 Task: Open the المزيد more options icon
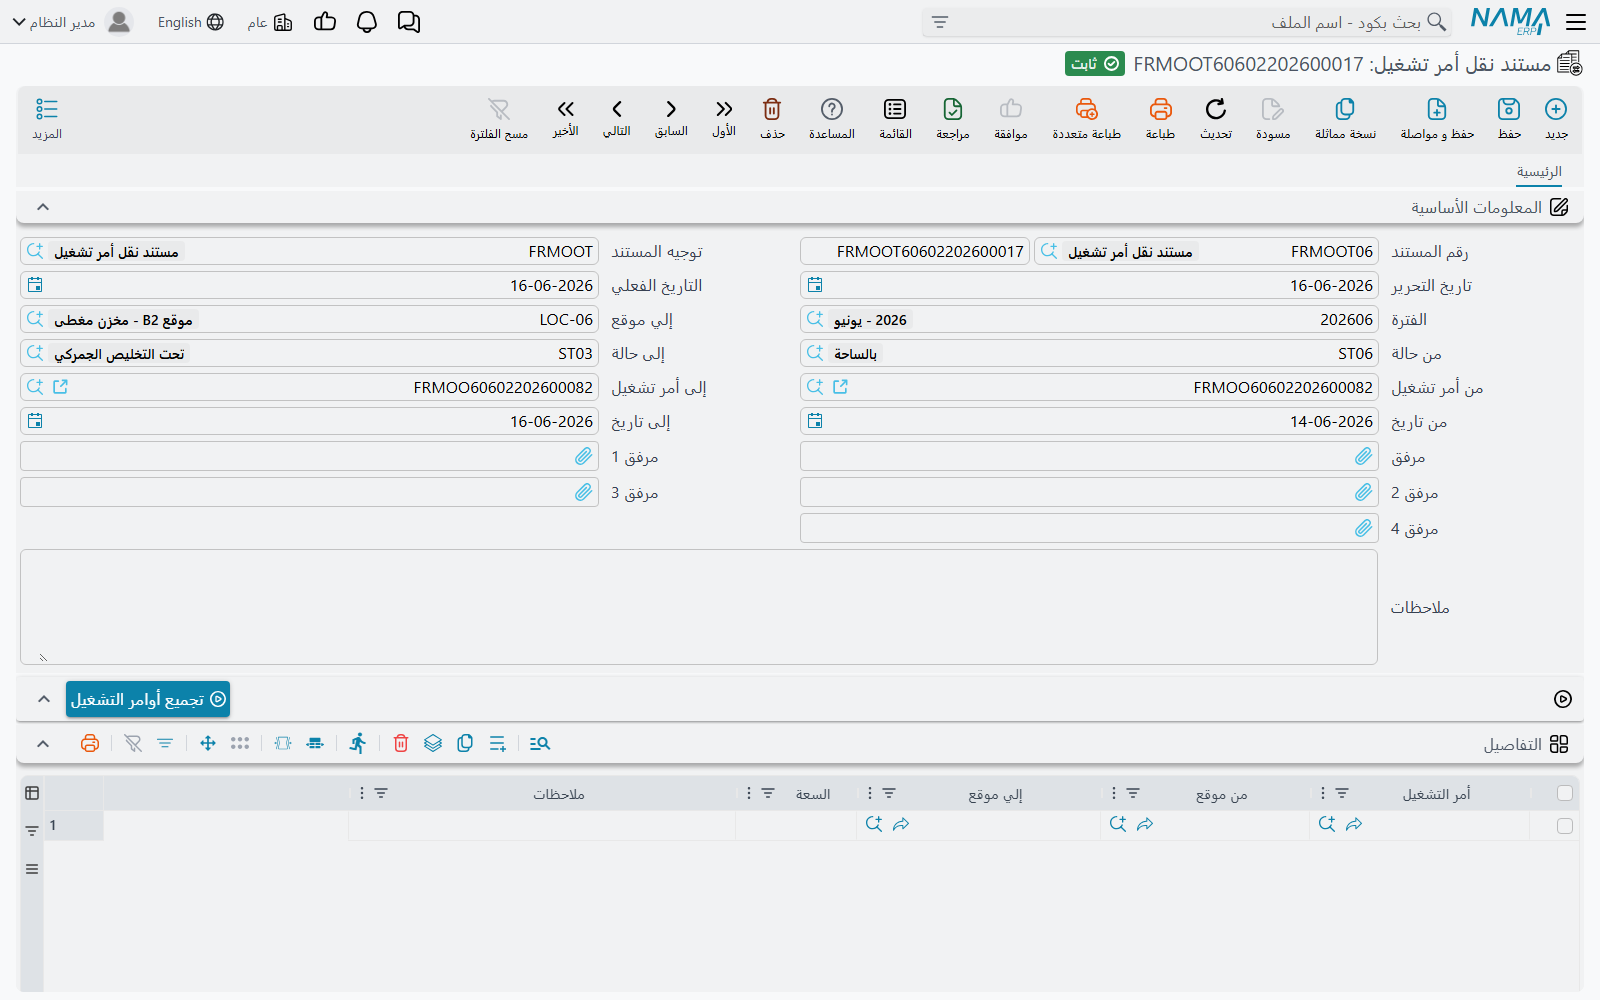[x=47, y=118]
